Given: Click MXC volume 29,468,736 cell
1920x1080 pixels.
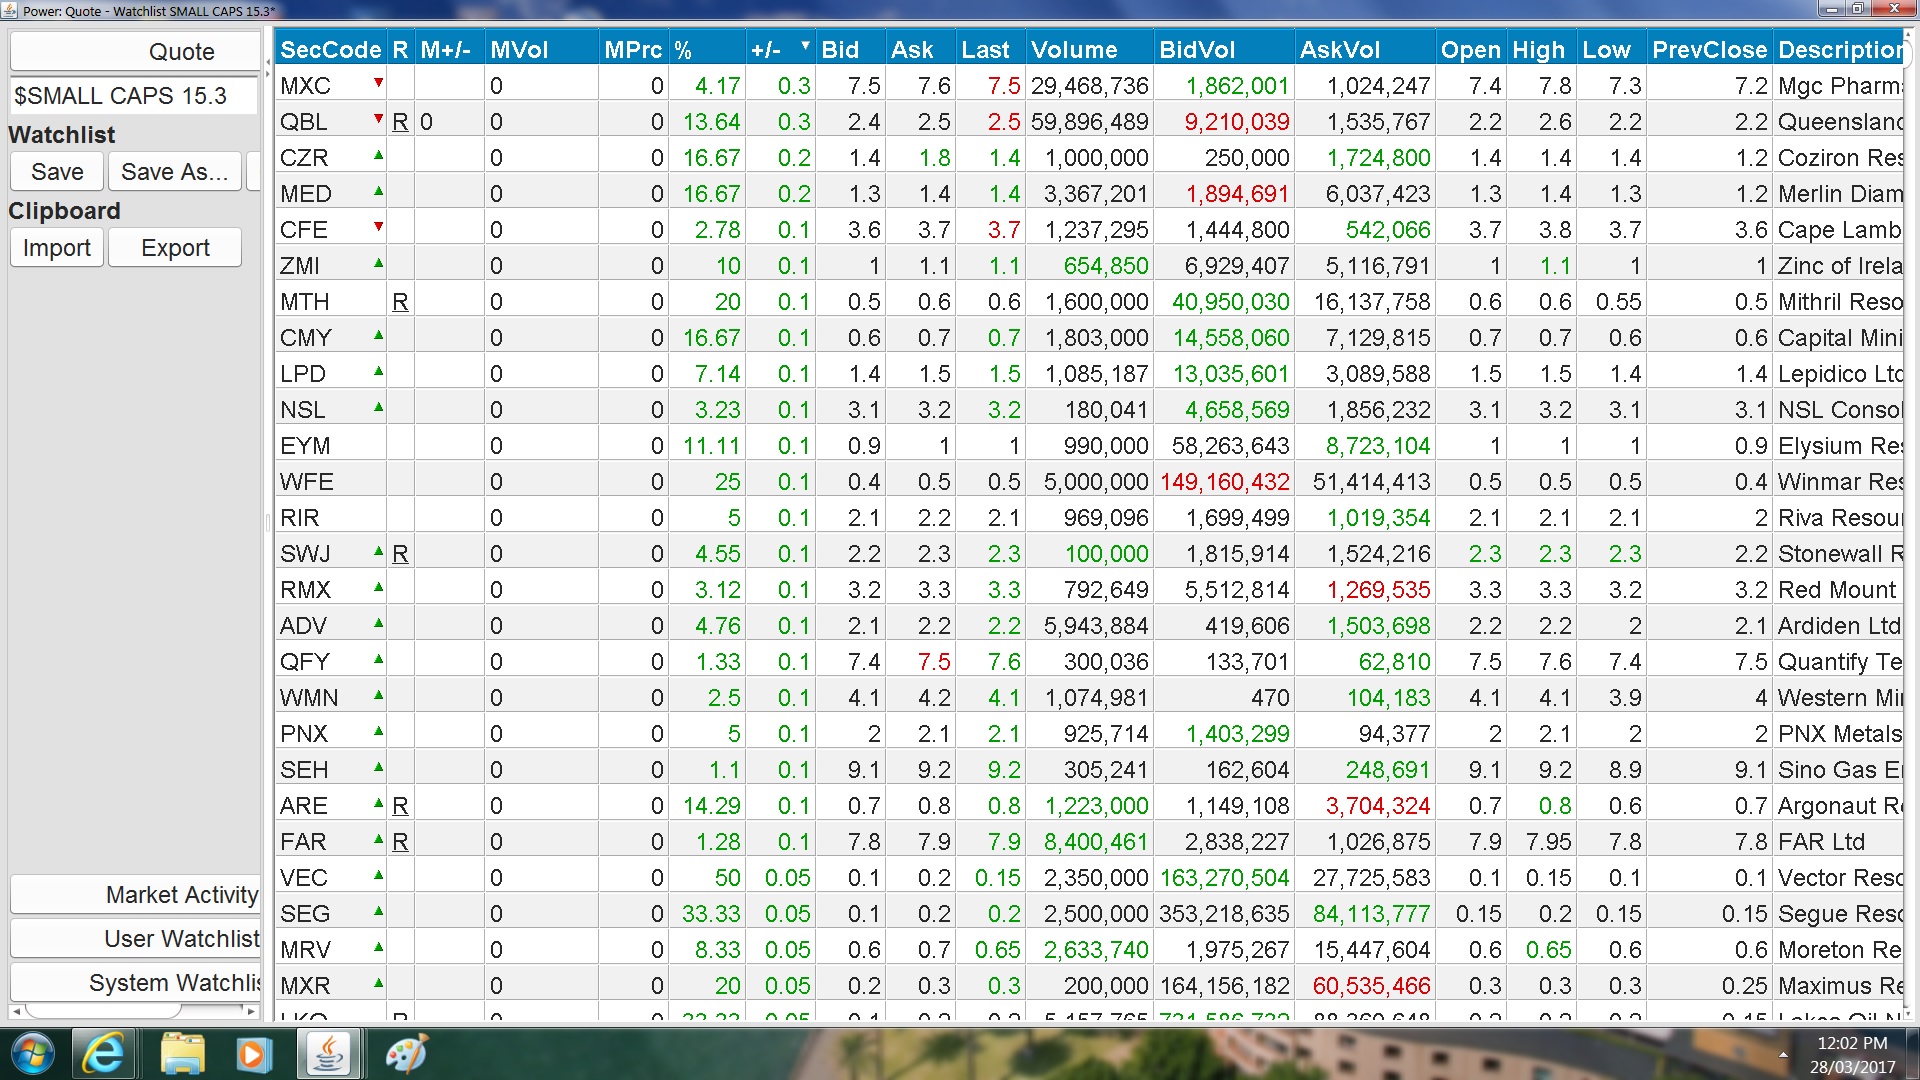Looking at the screenshot, I should pyautogui.click(x=1089, y=85).
